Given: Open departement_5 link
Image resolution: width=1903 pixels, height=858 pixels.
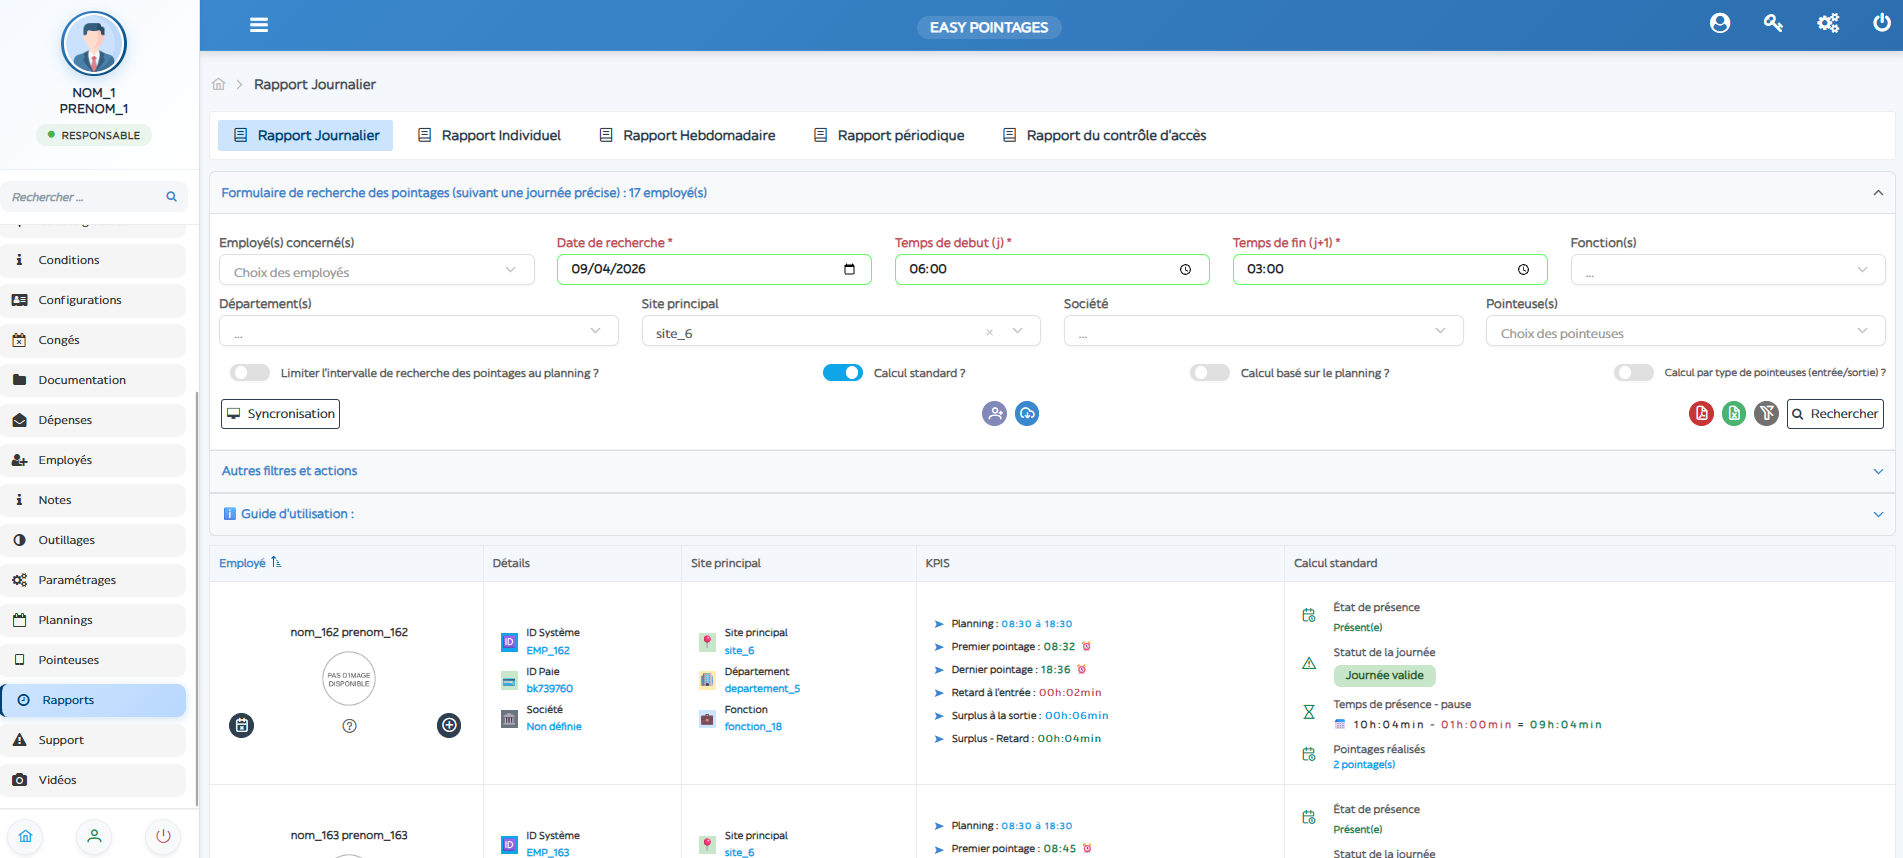Looking at the screenshot, I should (762, 688).
